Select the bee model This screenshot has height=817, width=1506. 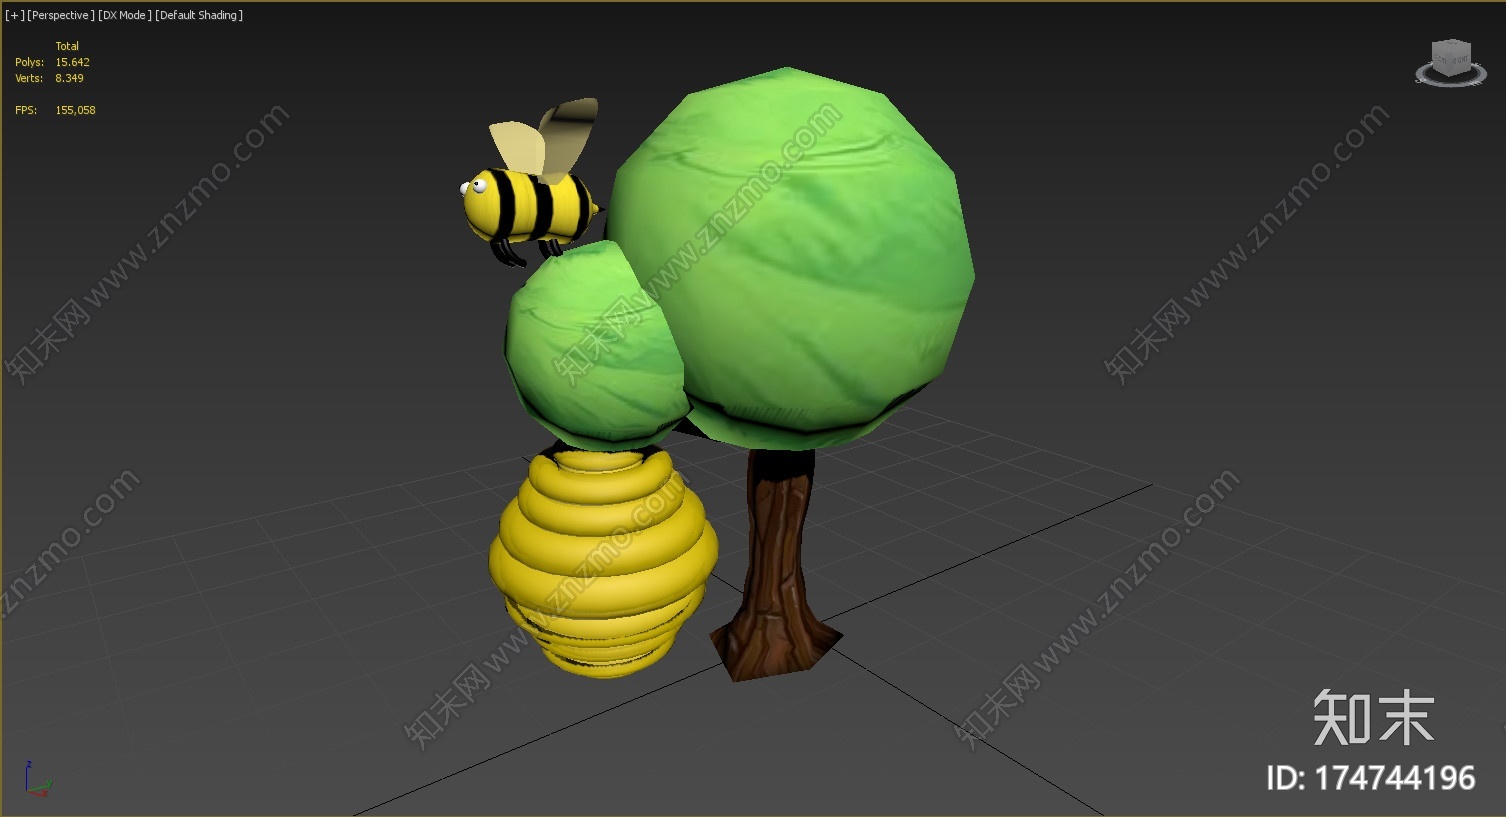[x=531, y=183]
